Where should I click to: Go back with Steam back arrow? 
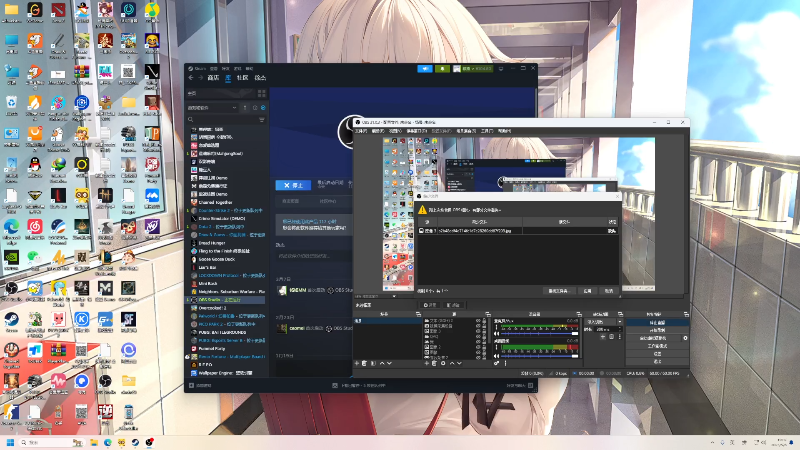pyautogui.click(x=191, y=78)
